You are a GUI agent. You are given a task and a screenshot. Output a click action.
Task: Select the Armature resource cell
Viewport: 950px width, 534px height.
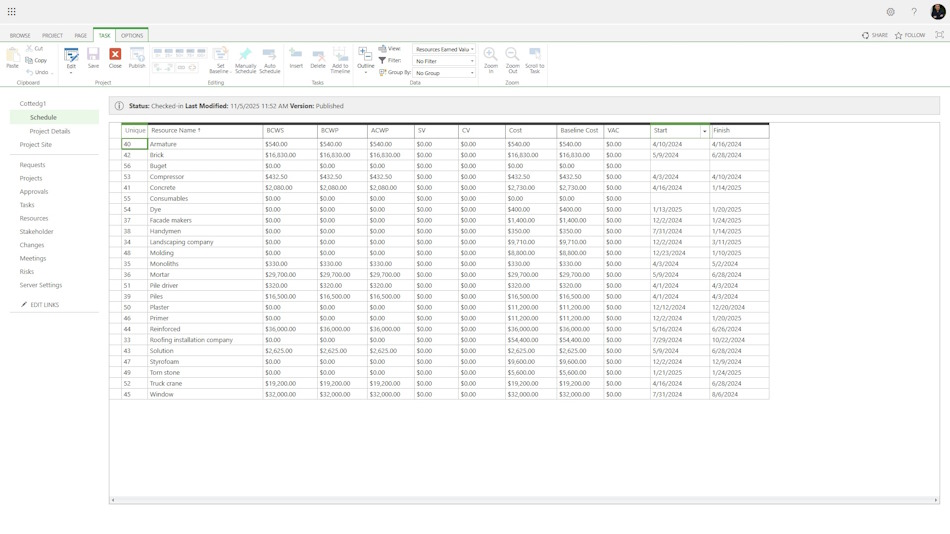[x=205, y=144]
